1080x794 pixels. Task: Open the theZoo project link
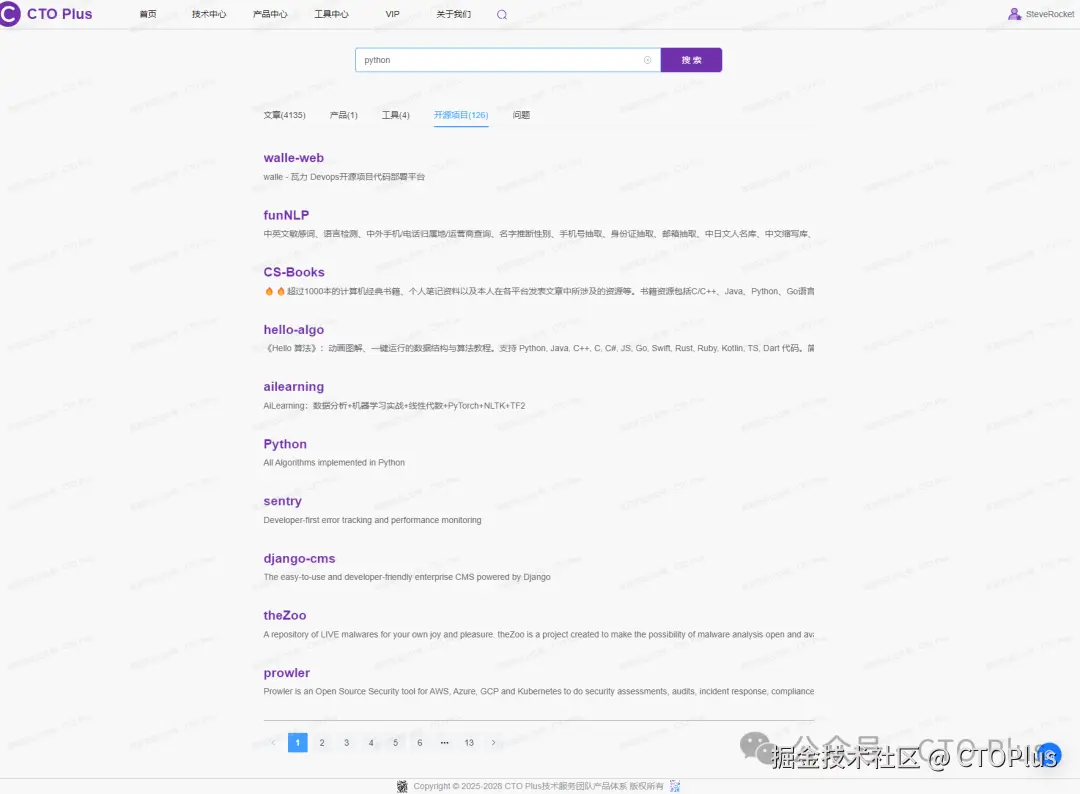[284, 616]
